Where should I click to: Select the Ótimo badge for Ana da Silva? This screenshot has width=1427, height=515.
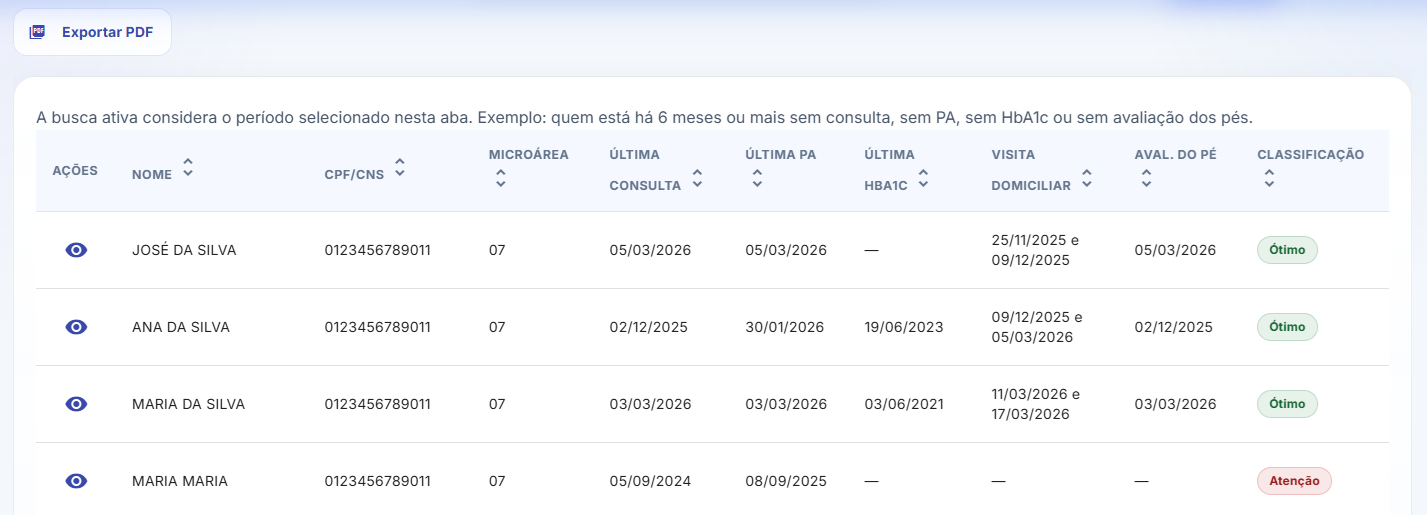click(1287, 327)
